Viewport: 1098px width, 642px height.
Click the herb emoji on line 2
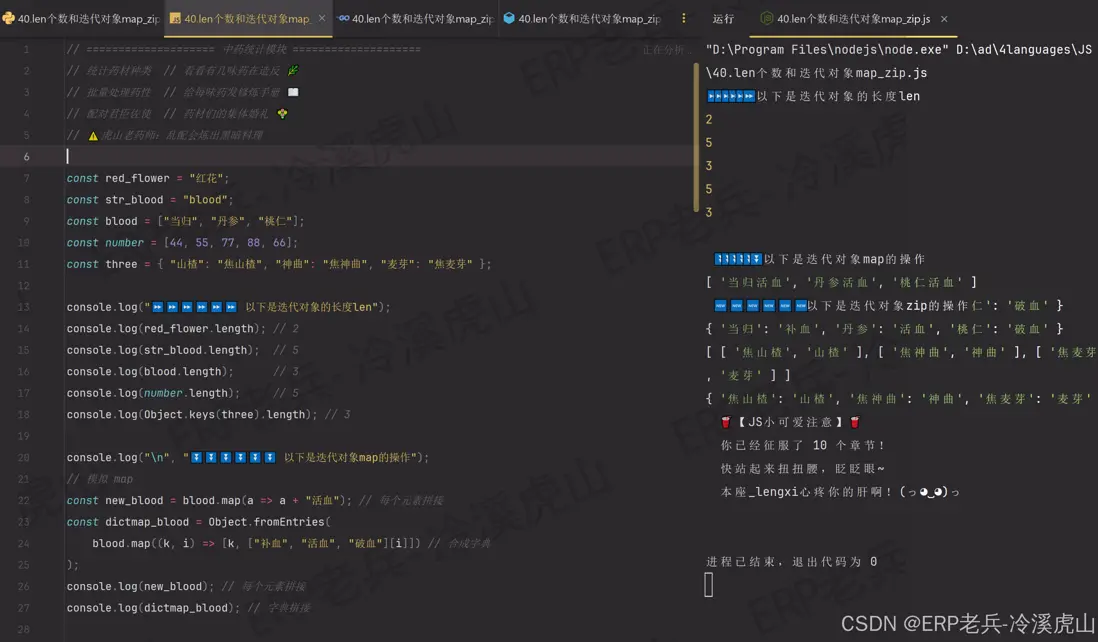click(293, 70)
